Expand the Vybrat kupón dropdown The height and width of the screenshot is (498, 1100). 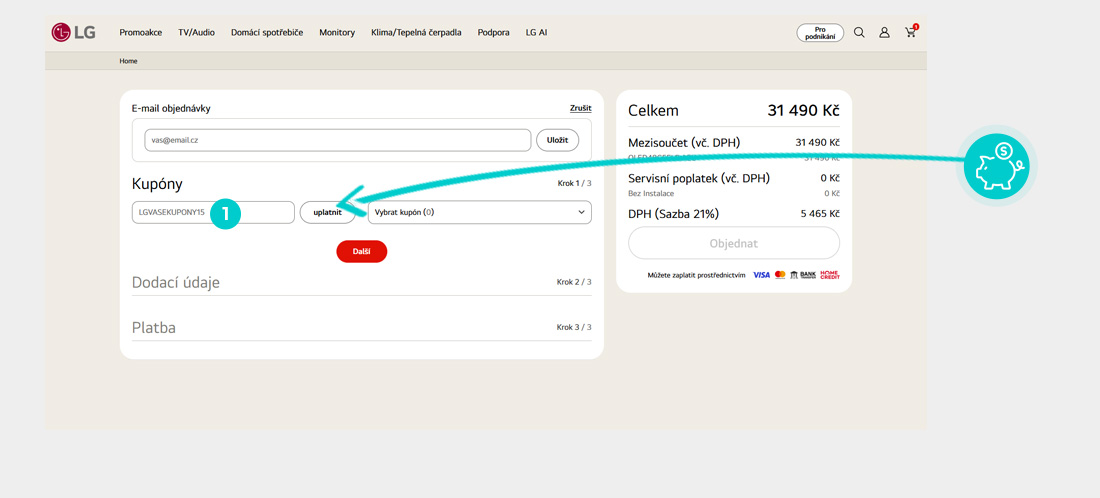[x=480, y=212]
